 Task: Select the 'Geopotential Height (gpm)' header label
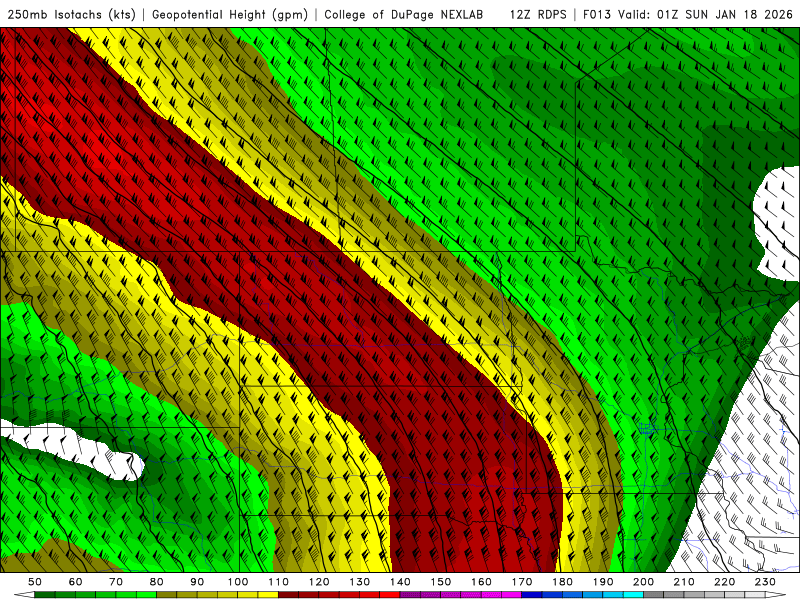(x=230, y=15)
